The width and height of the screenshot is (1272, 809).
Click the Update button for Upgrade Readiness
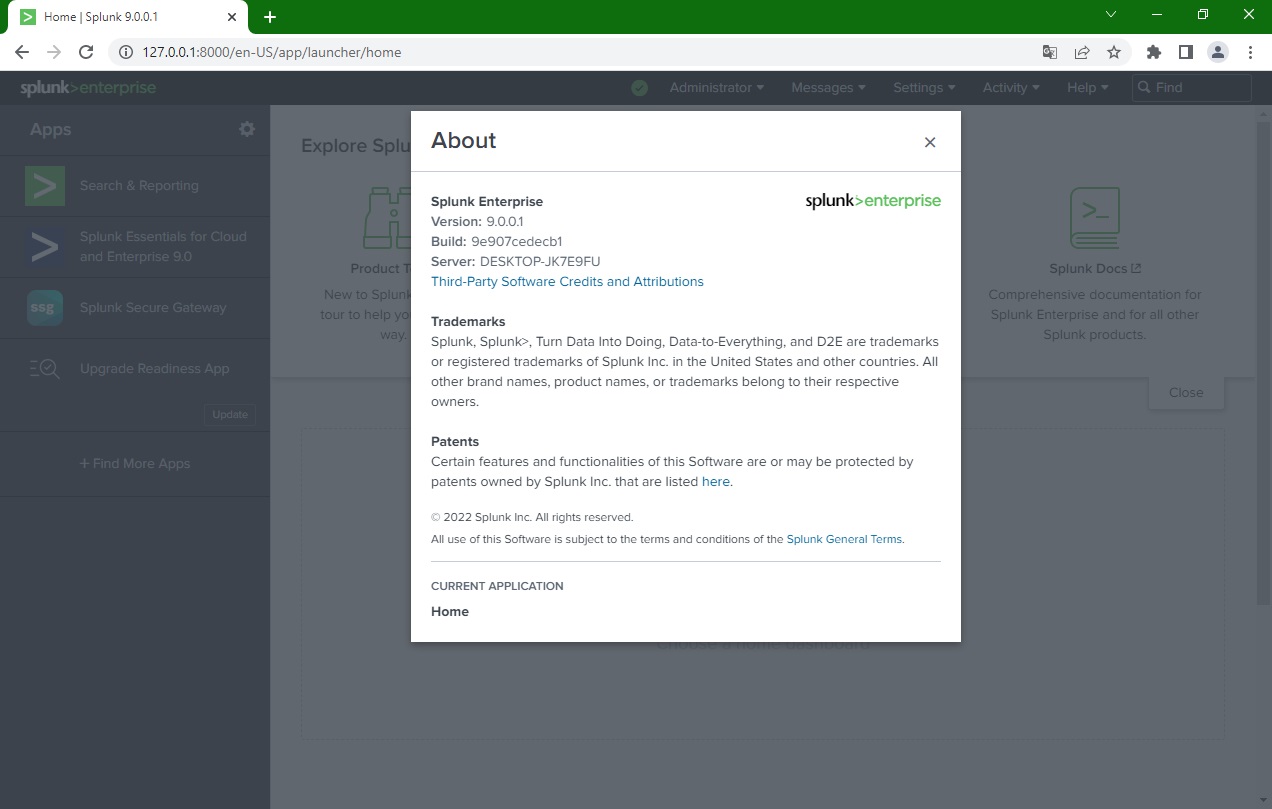click(x=230, y=414)
